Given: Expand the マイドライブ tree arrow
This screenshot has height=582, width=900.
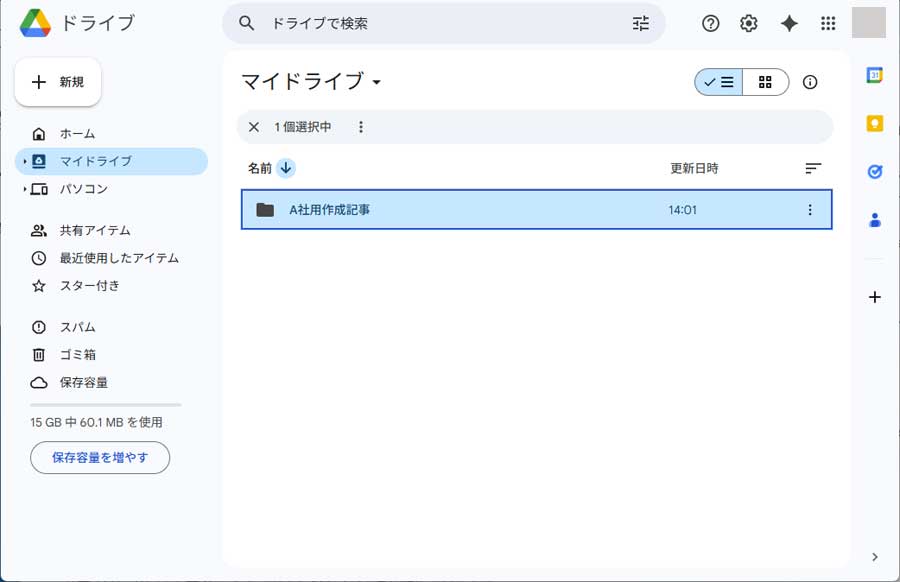Looking at the screenshot, I should [24, 161].
